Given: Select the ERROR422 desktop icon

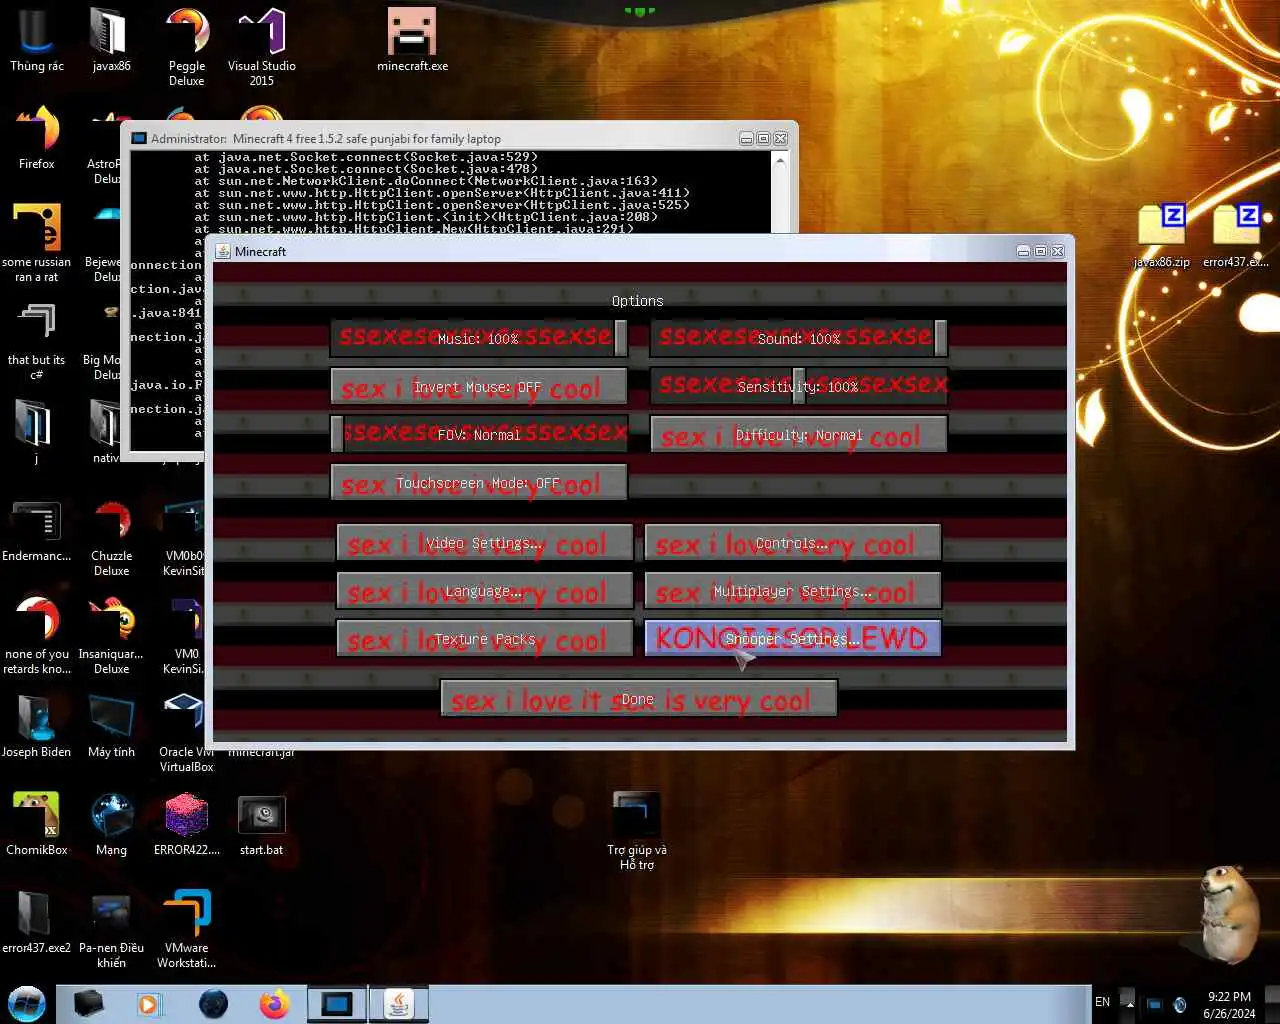Looking at the screenshot, I should point(186,824).
